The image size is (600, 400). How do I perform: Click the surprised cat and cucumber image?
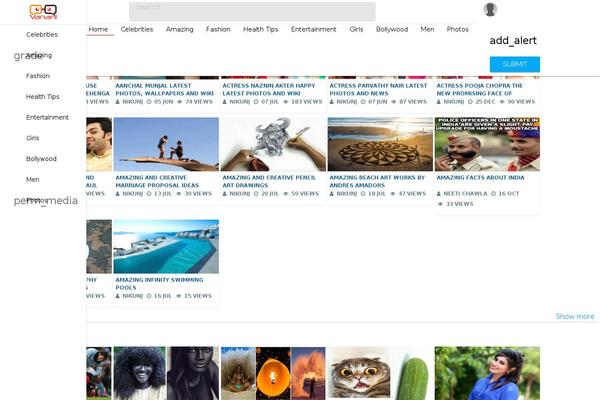(379, 374)
